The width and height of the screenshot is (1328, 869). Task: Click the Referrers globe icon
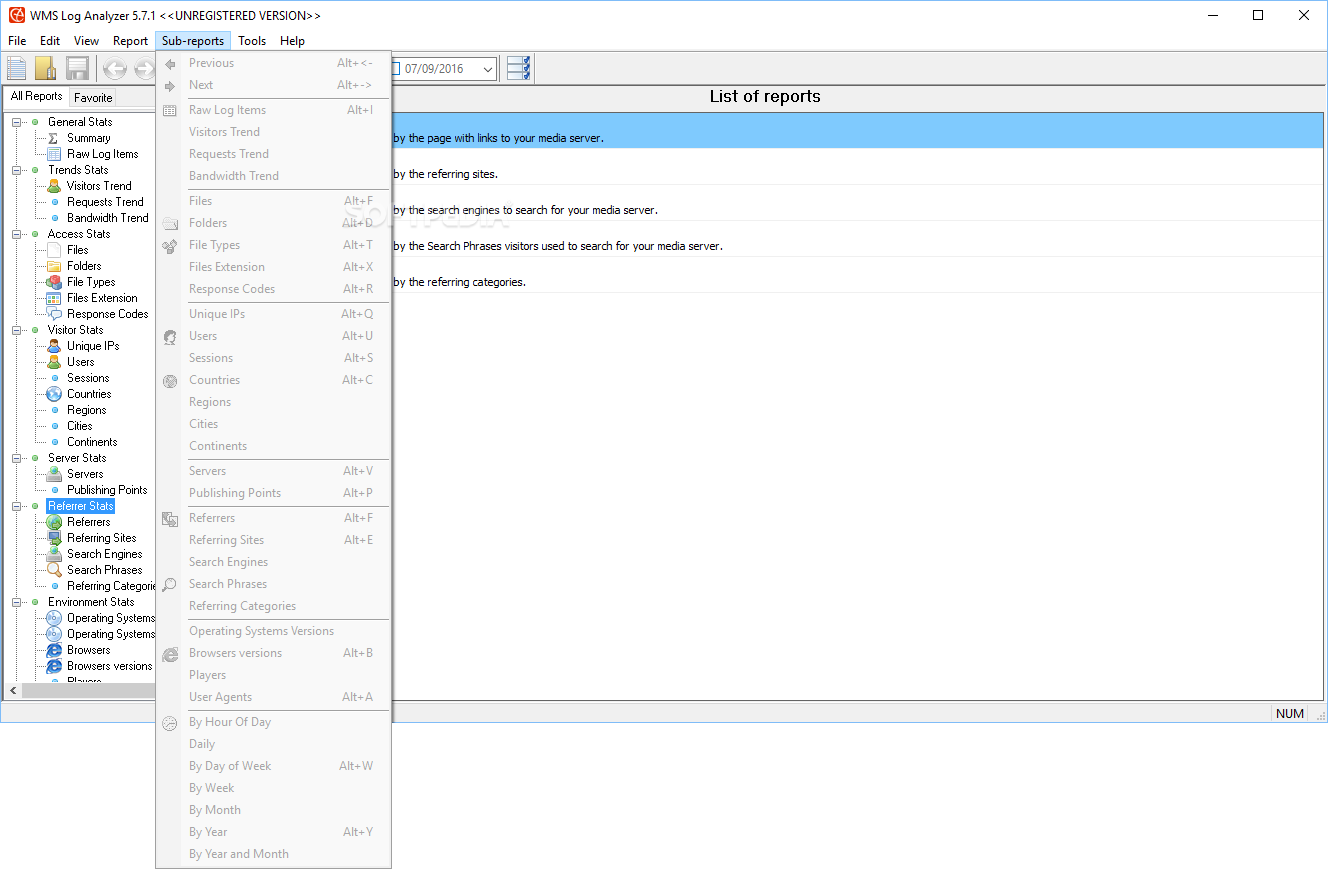tap(54, 522)
